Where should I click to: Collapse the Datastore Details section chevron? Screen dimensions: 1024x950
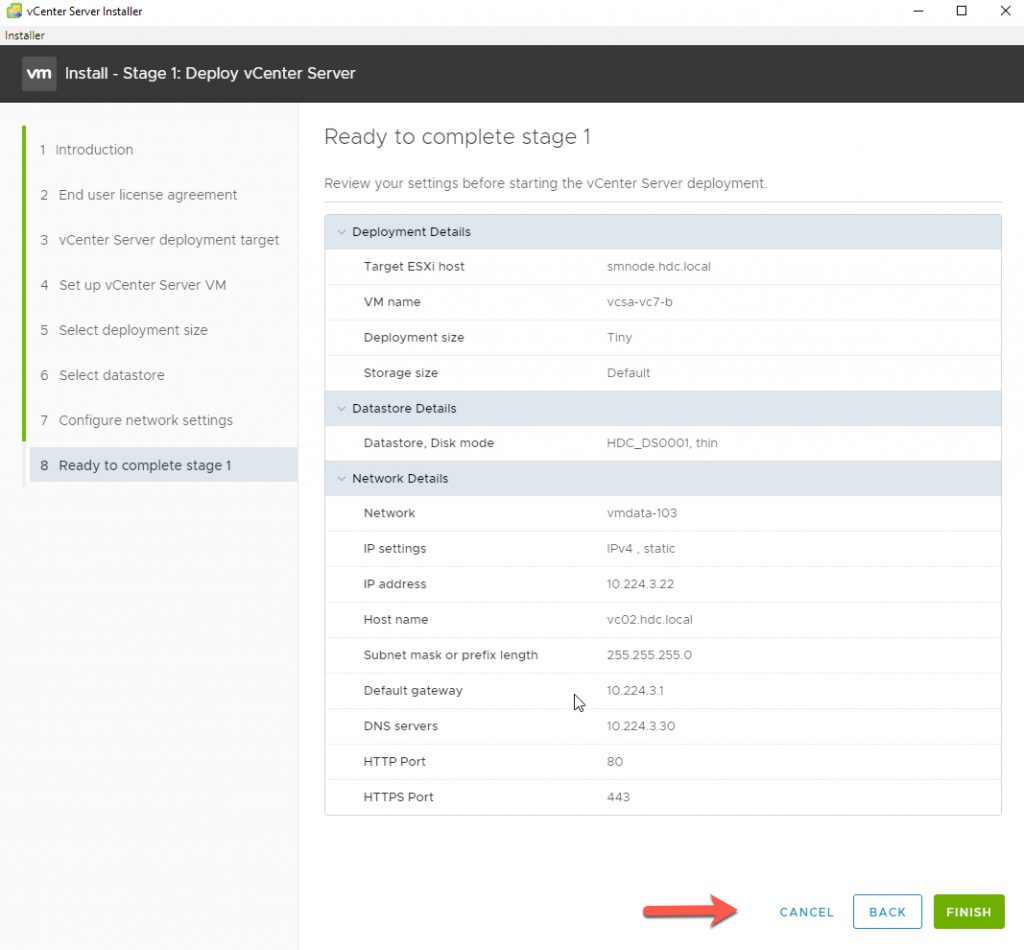click(341, 409)
